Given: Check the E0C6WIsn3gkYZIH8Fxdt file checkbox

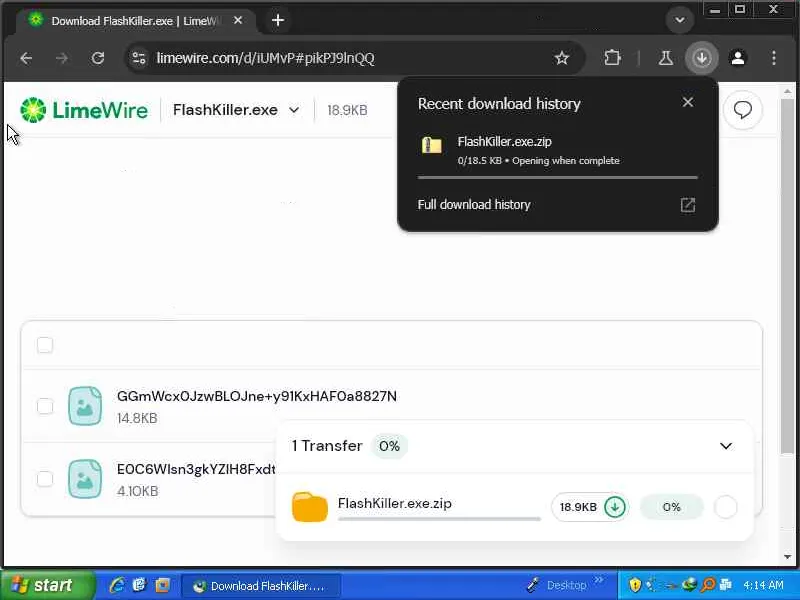Looking at the screenshot, I should click(45, 479).
